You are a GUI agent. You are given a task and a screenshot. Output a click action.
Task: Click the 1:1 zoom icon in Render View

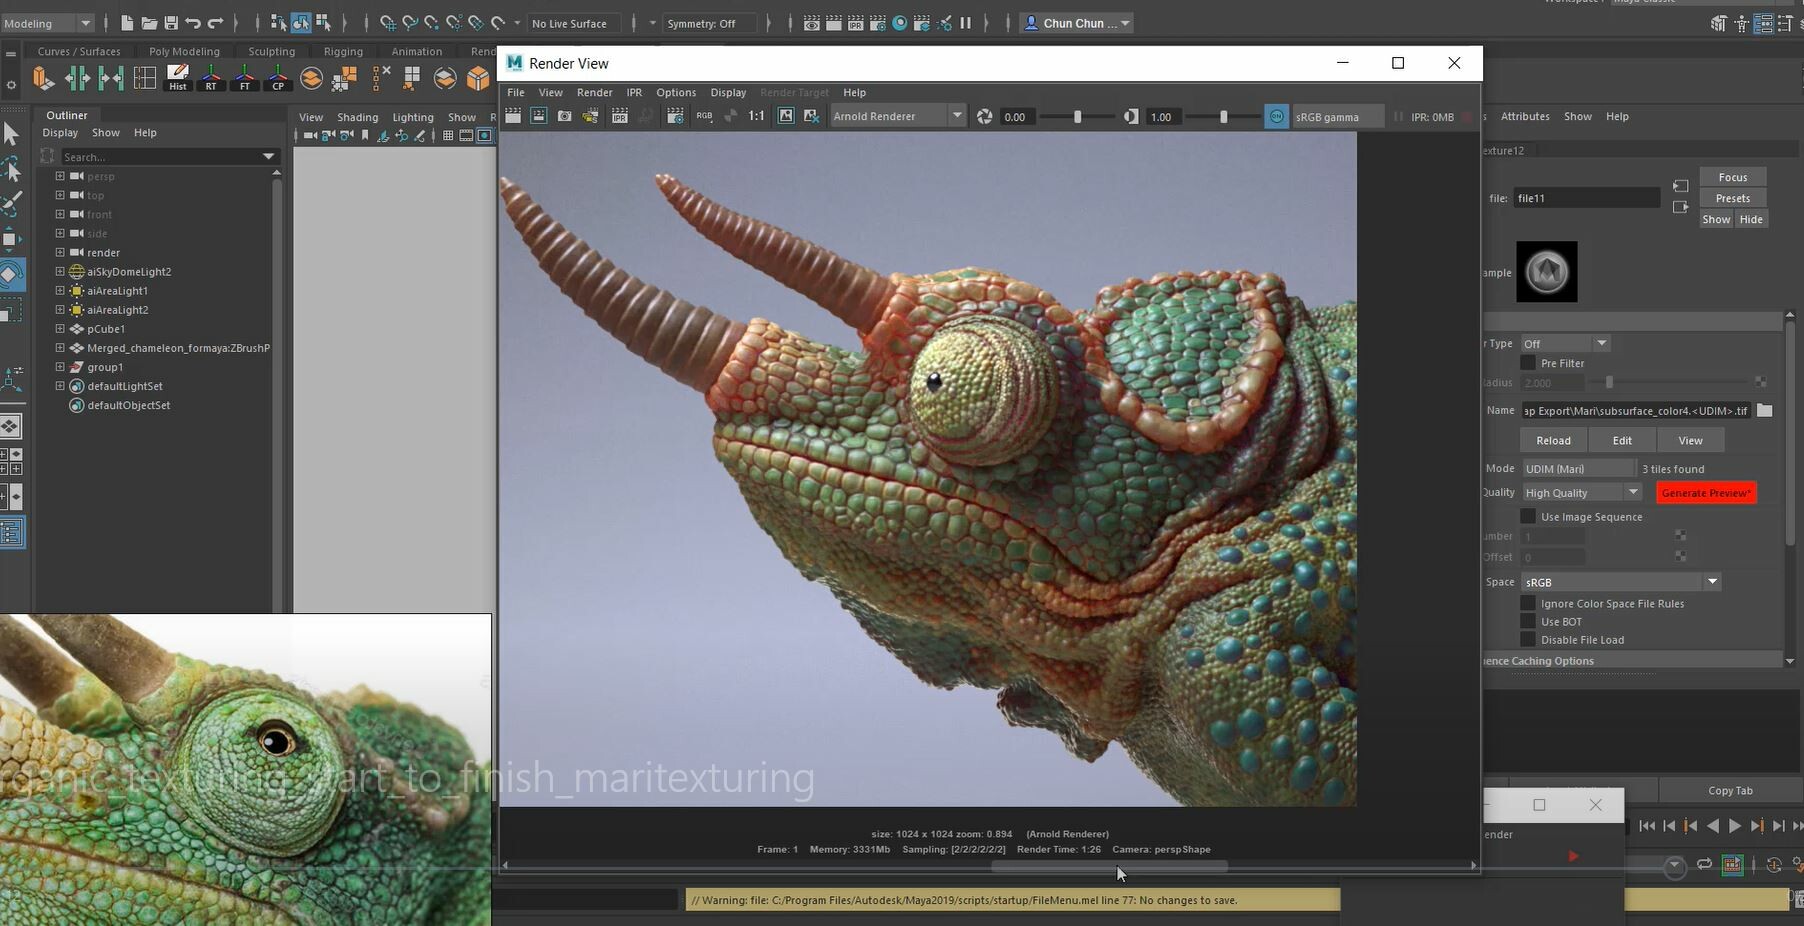point(756,116)
